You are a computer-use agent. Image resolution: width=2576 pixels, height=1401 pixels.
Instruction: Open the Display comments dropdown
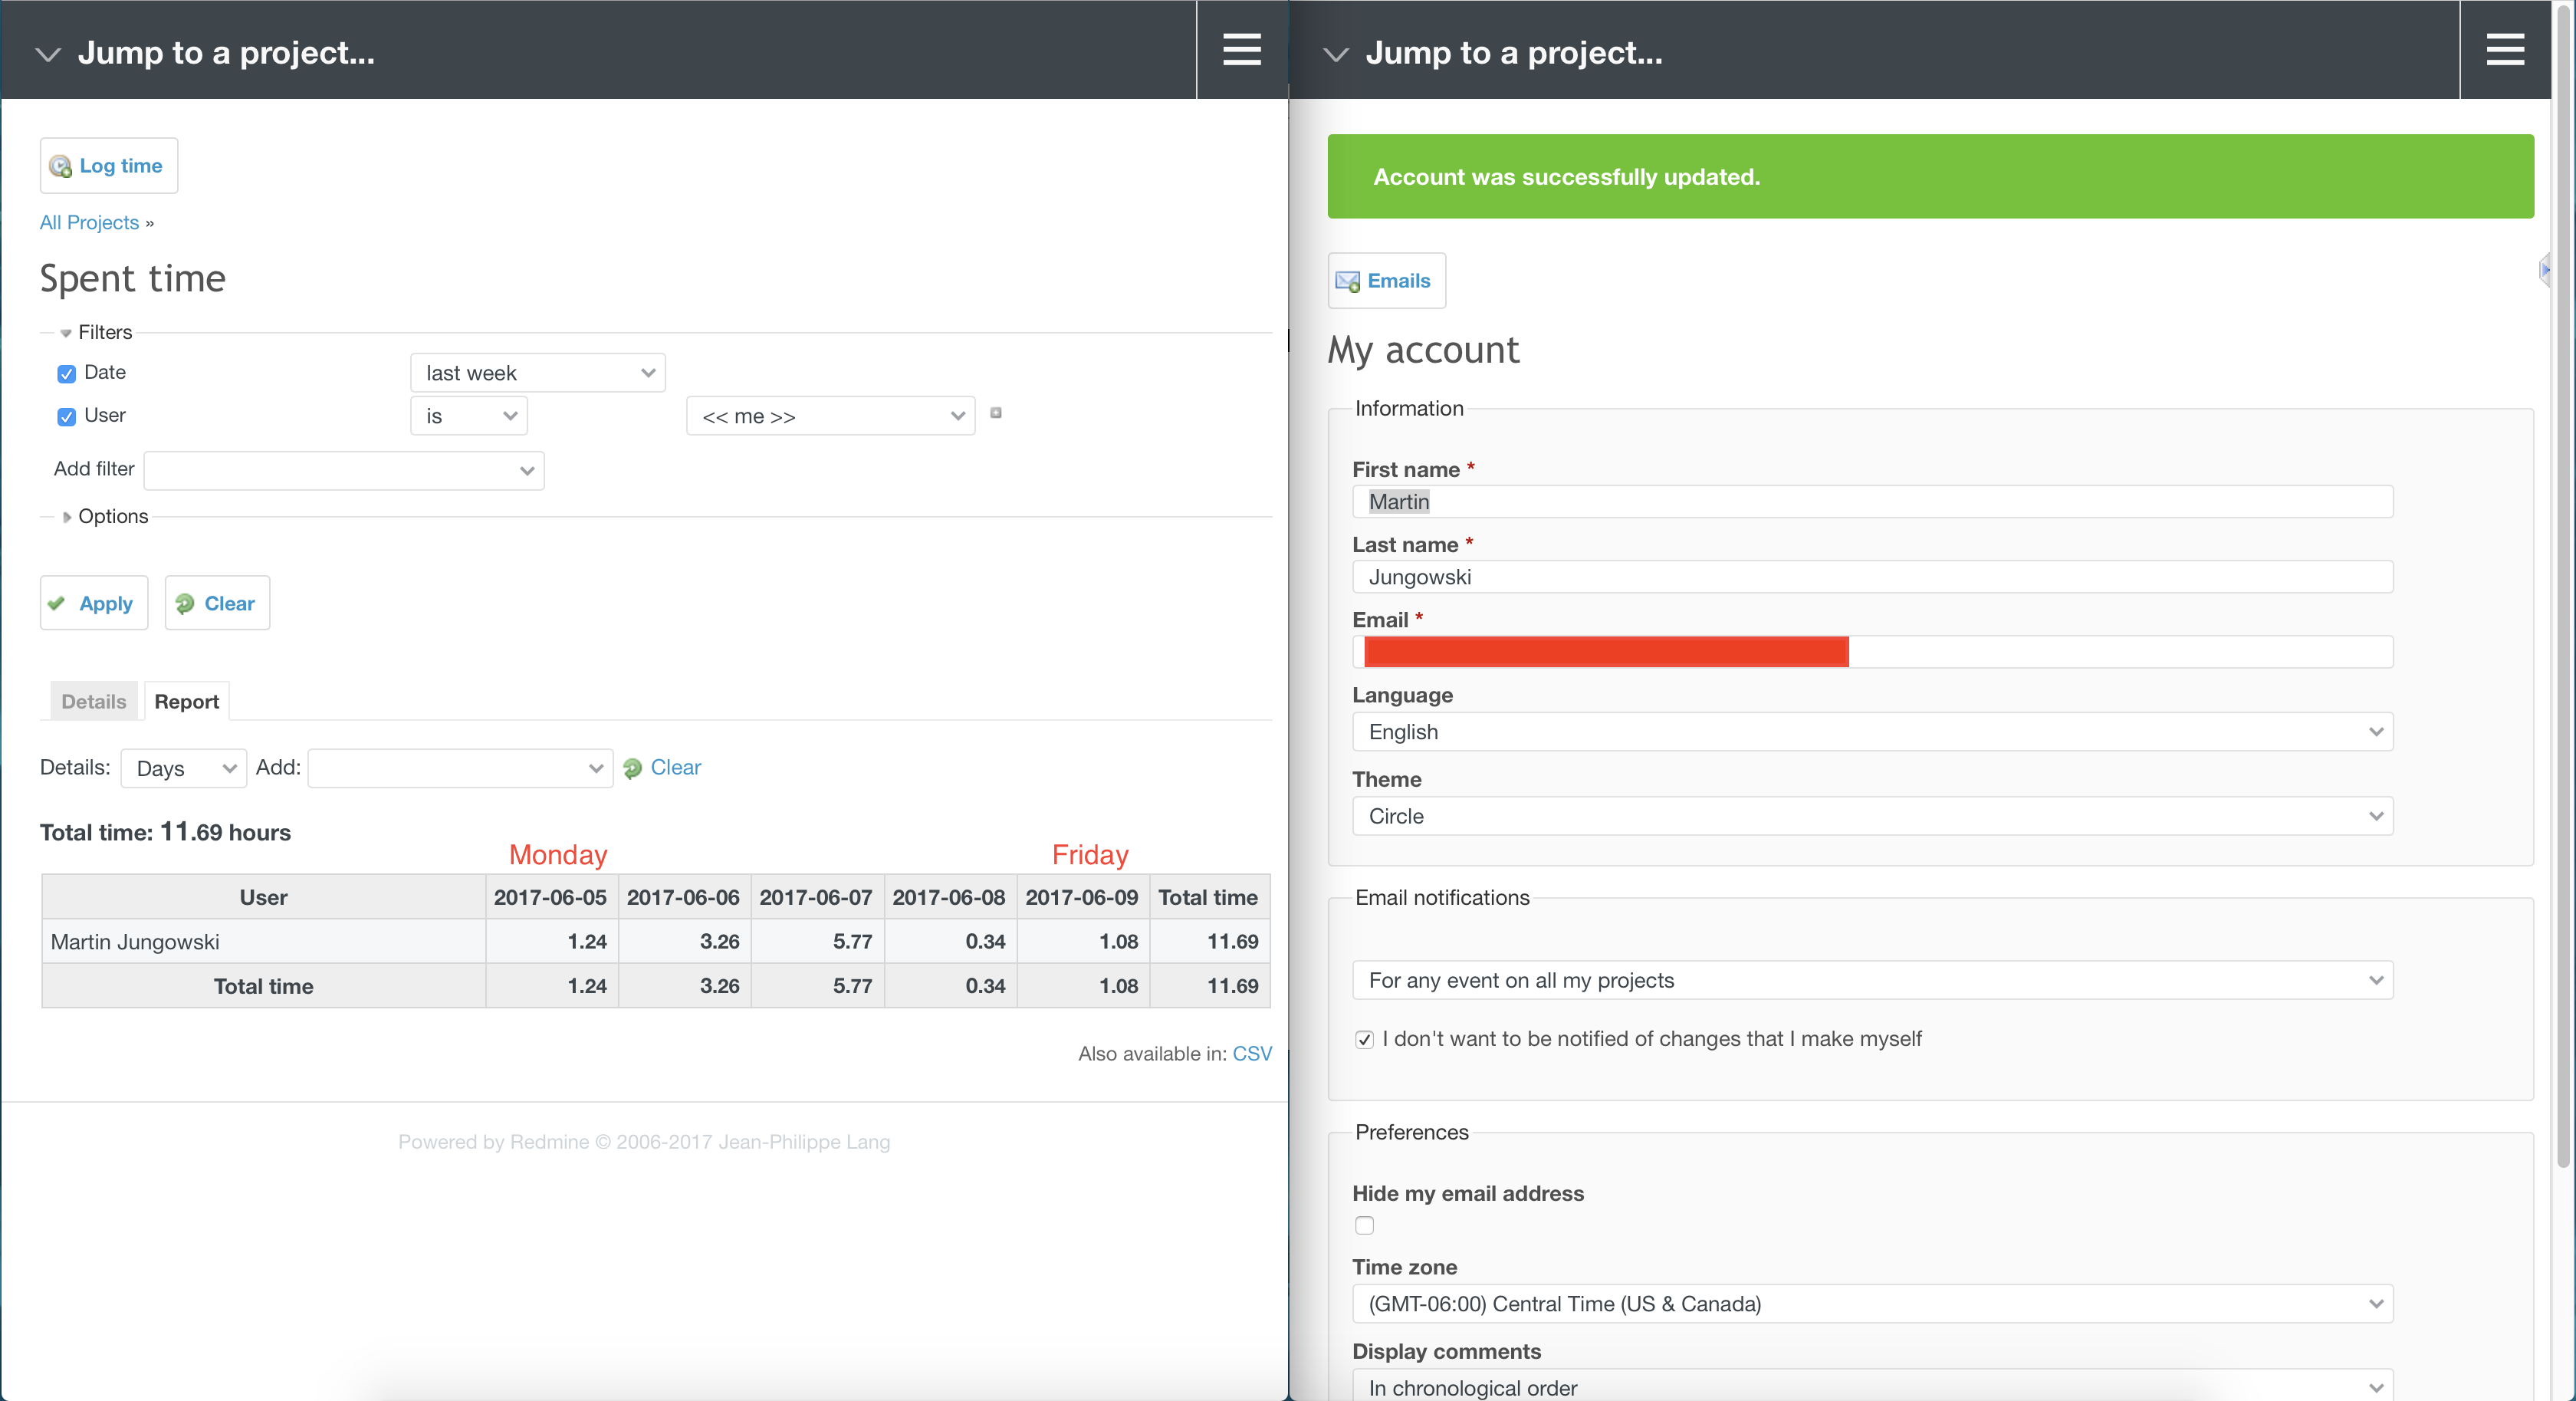click(x=1872, y=1386)
